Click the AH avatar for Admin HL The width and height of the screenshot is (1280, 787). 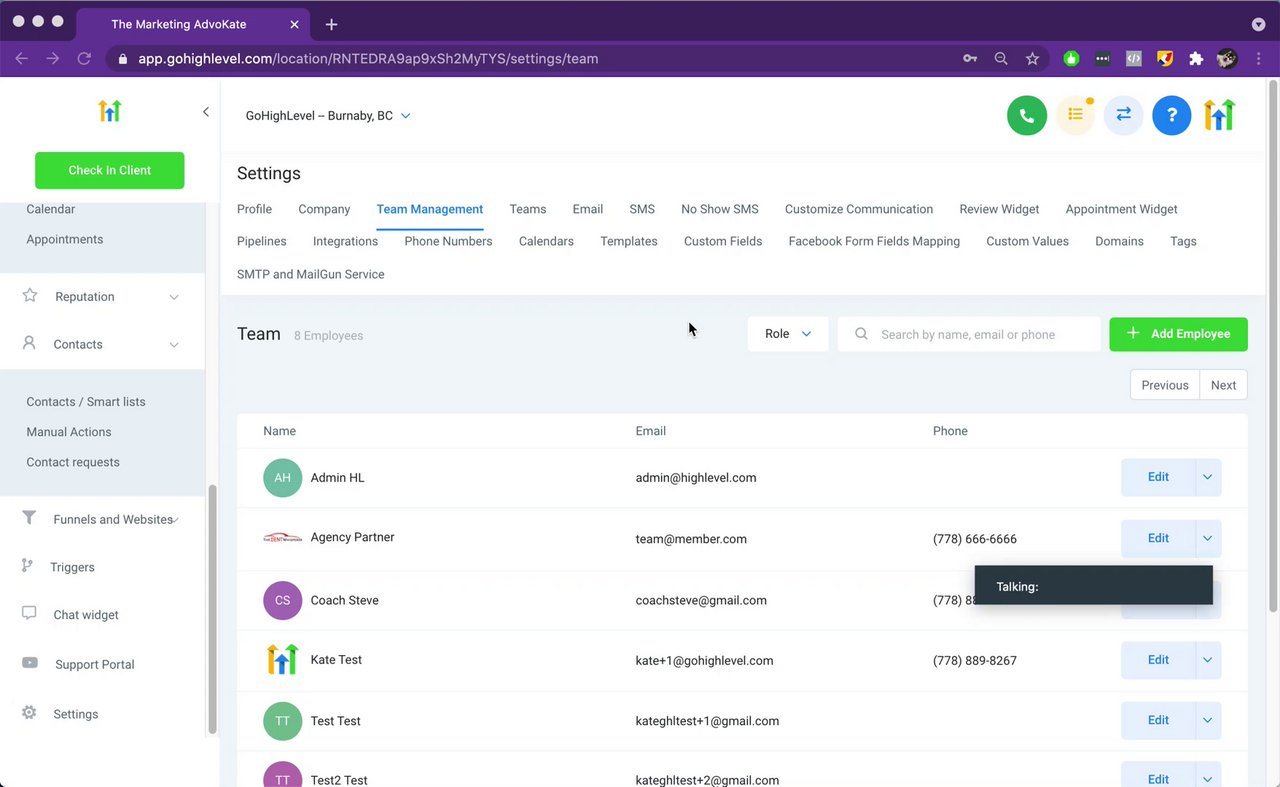point(282,478)
